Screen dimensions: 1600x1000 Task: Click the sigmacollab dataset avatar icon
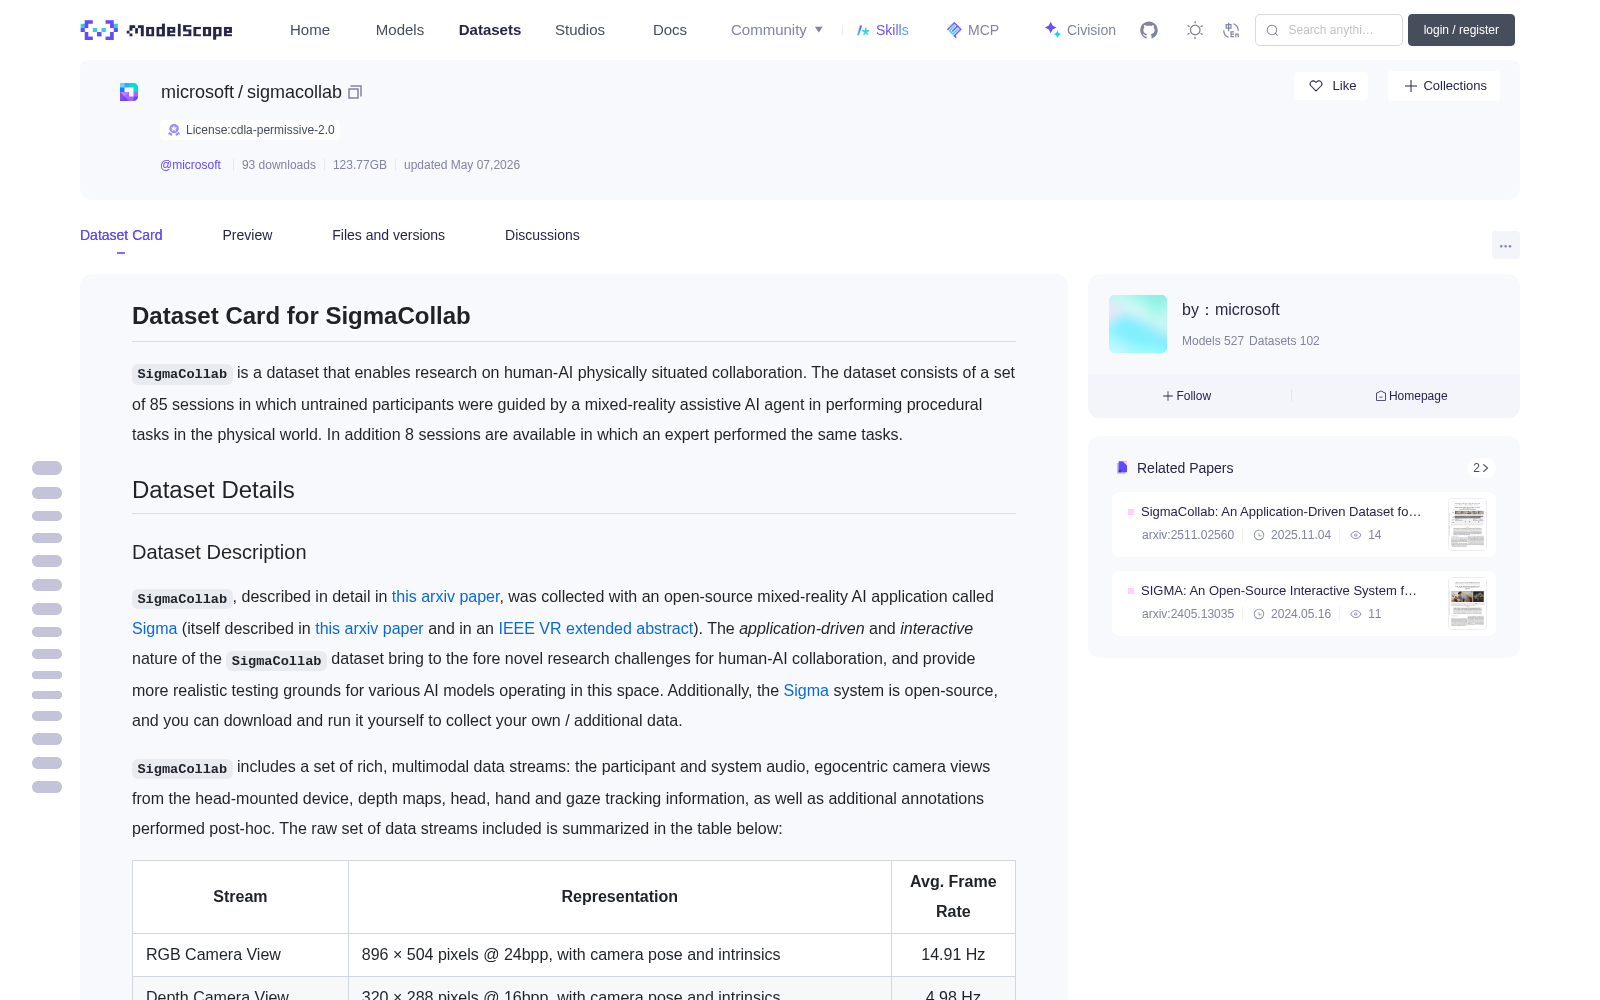(x=129, y=92)
